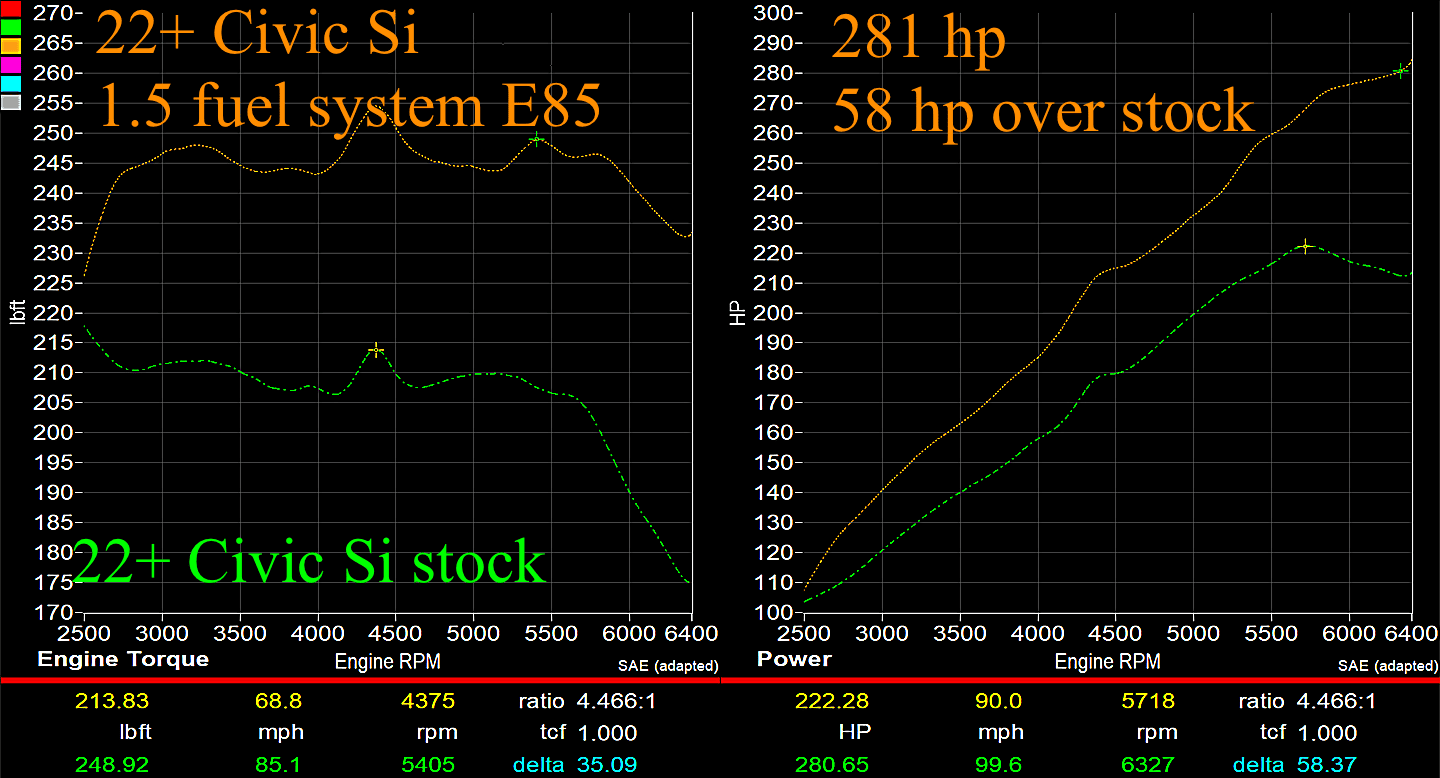The width and height of the screenshot is (1440, 778).
Task: Click the yellow 90.0 mph value
Action: tap(999, 701)
